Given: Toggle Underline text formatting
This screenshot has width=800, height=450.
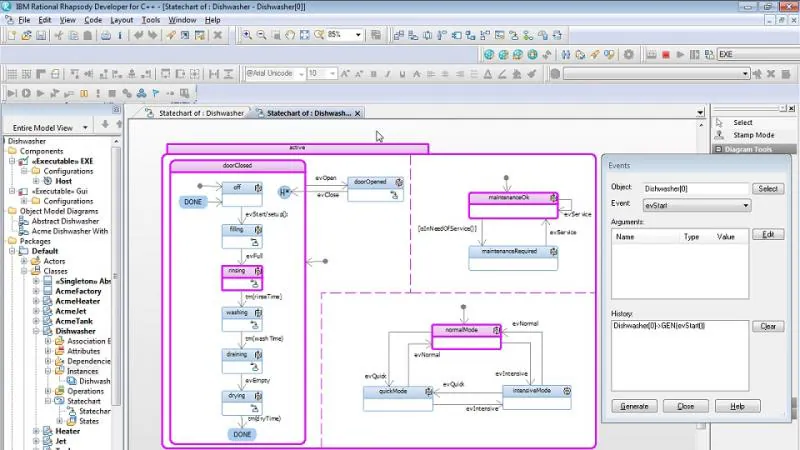Looking at the screenshot, I should pyautogui.click(x=402, y=74).
